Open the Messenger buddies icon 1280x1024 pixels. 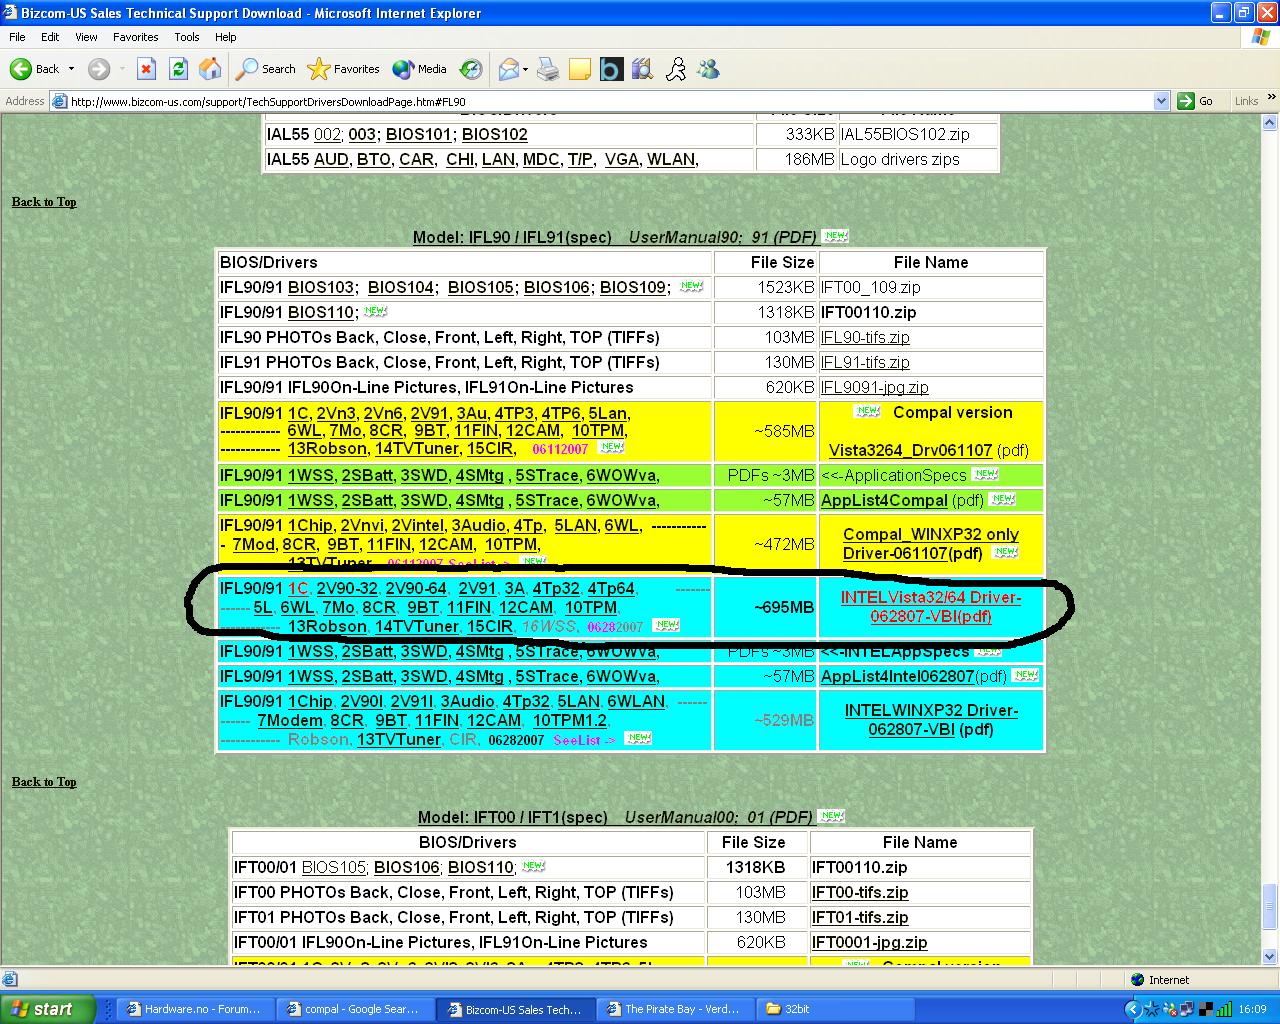(x=709, y=69)
